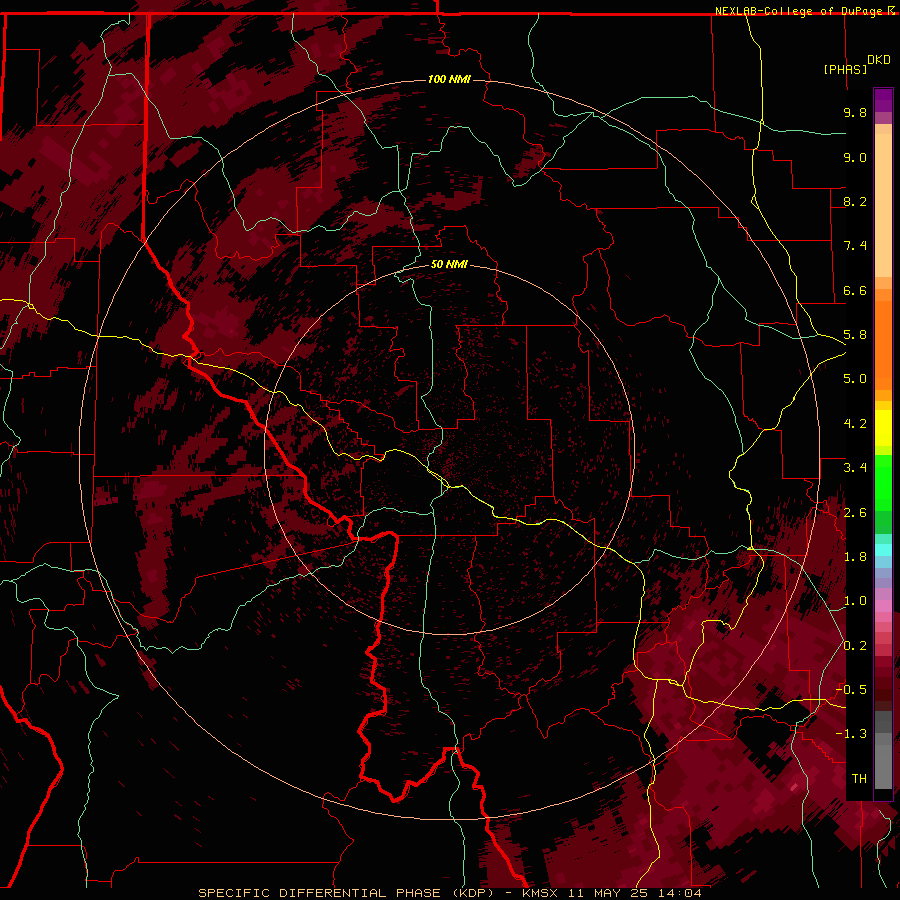Click the TH threshold label on the legend

point(859,779)
